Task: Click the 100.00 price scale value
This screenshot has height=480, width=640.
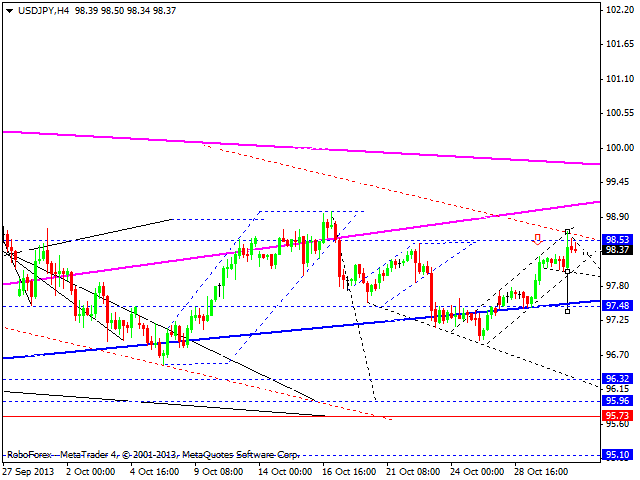Action: [x=620, y=148]
